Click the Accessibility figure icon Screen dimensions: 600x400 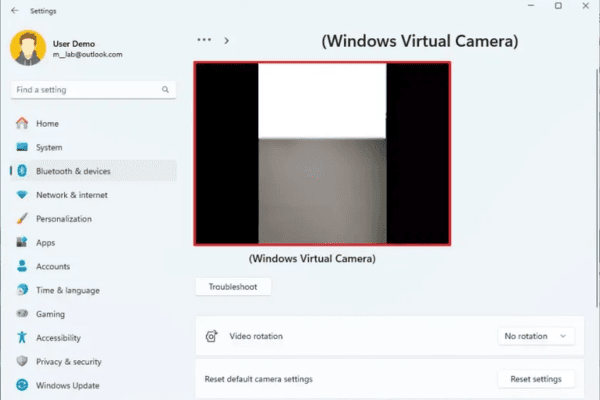tap(22, 337)
